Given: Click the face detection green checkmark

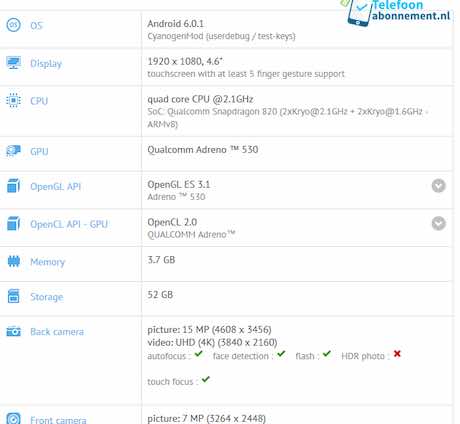Looking at the screenshot, I should point(281,354).
